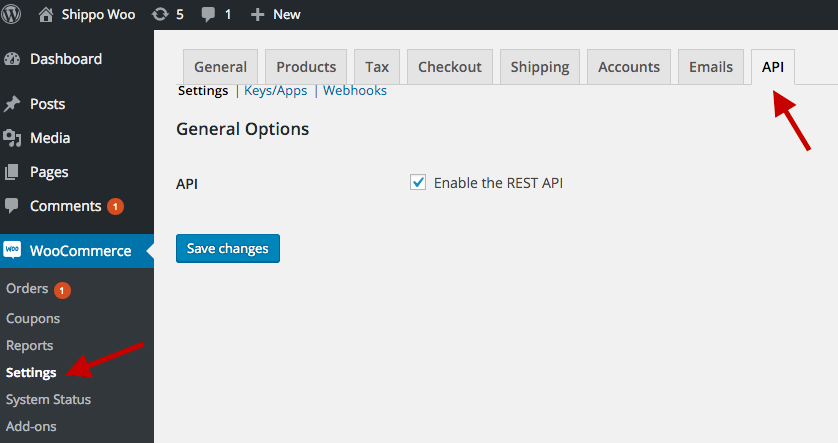This screenshot has height=443, width=838.
Task: Open Media in the sidebar menu
Action: click(50, 138)
